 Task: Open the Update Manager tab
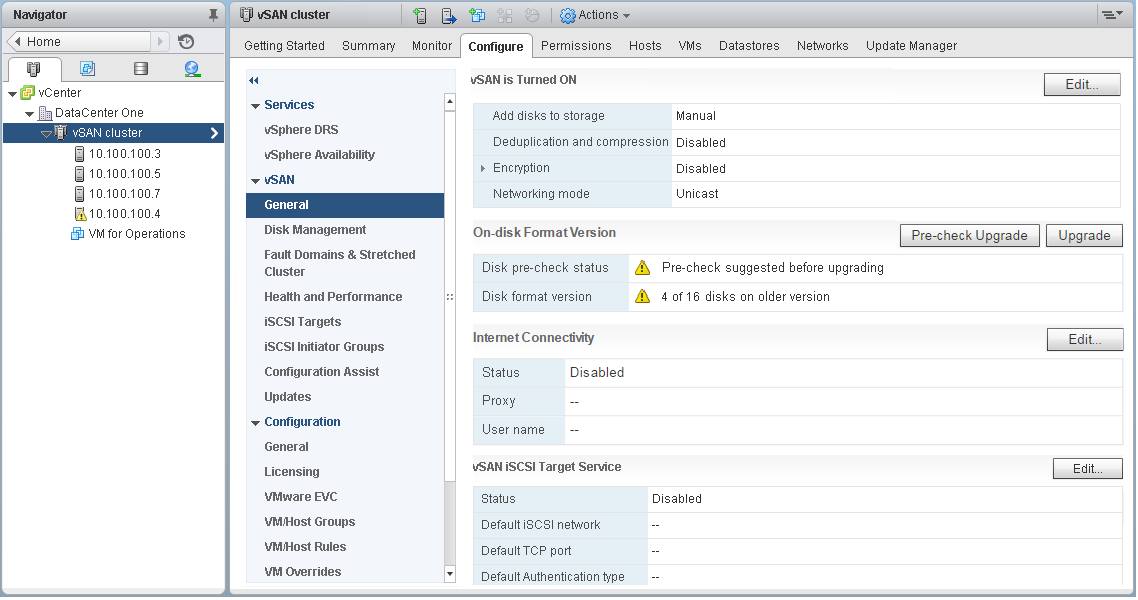point(912,46)
